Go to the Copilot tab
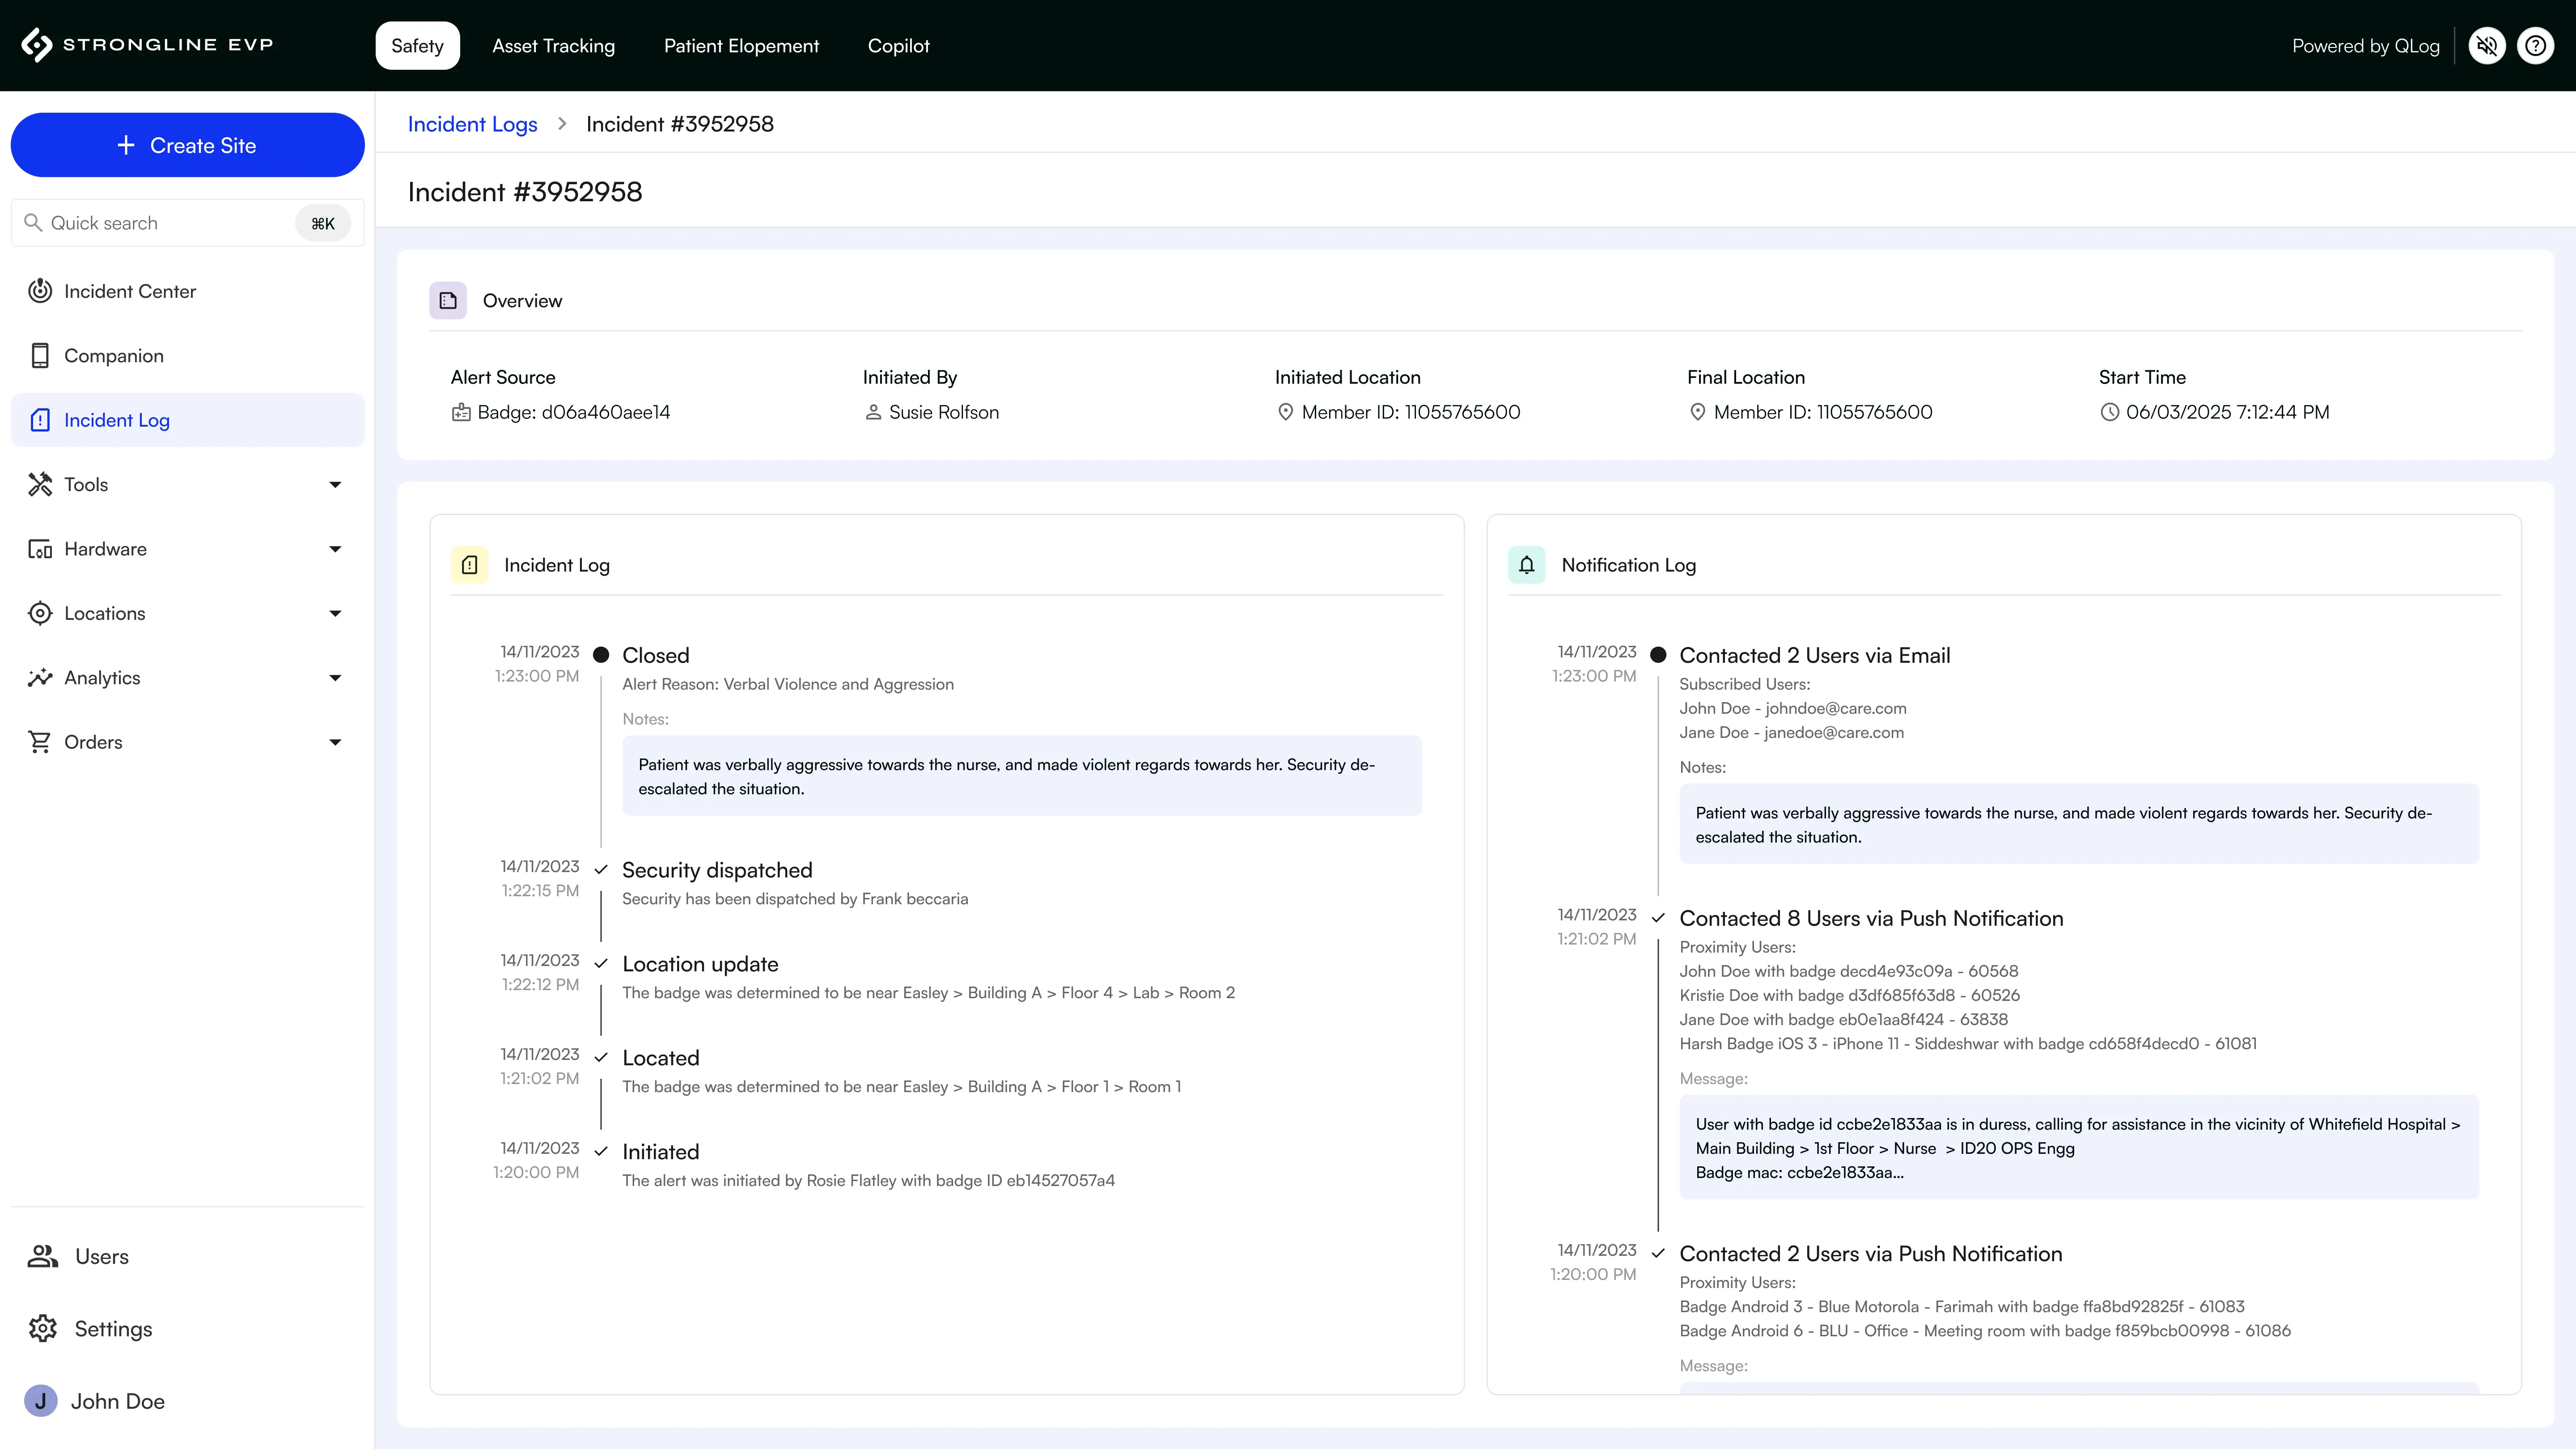This screenshot has height=1449, width=2576. [x=898, y=46]
